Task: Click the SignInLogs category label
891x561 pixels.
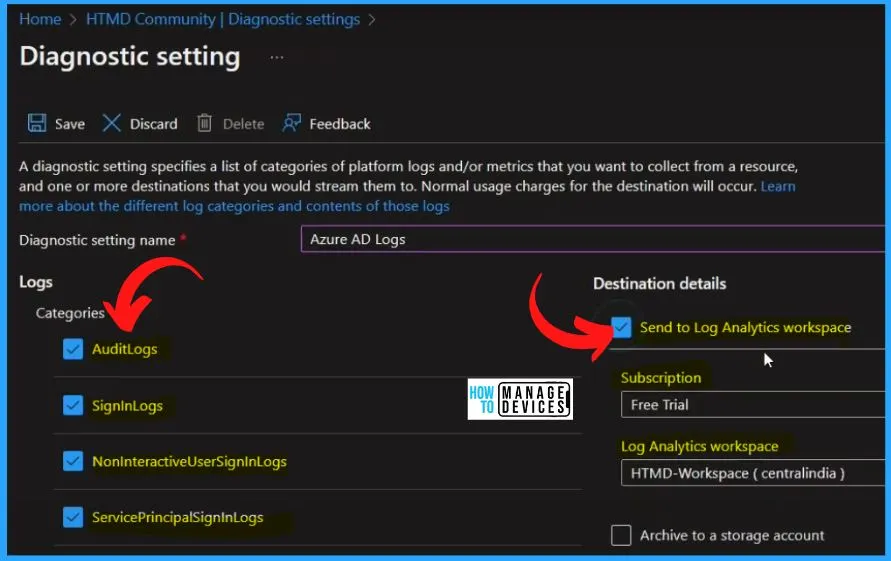Action: tap(127, 406)
